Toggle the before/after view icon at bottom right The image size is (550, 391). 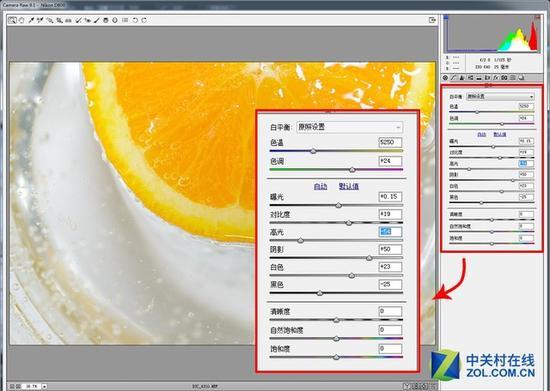click(x=406, y=386)
